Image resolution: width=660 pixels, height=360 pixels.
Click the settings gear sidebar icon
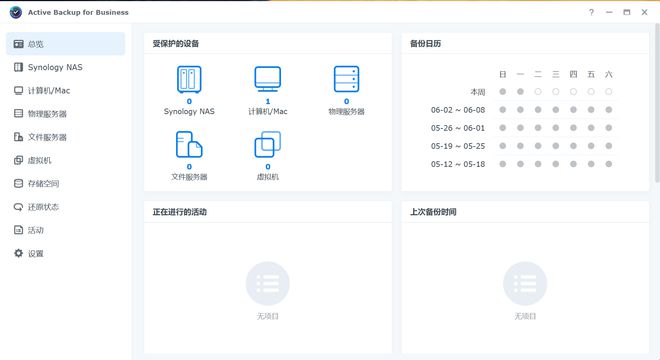click(x=19, y=253)
